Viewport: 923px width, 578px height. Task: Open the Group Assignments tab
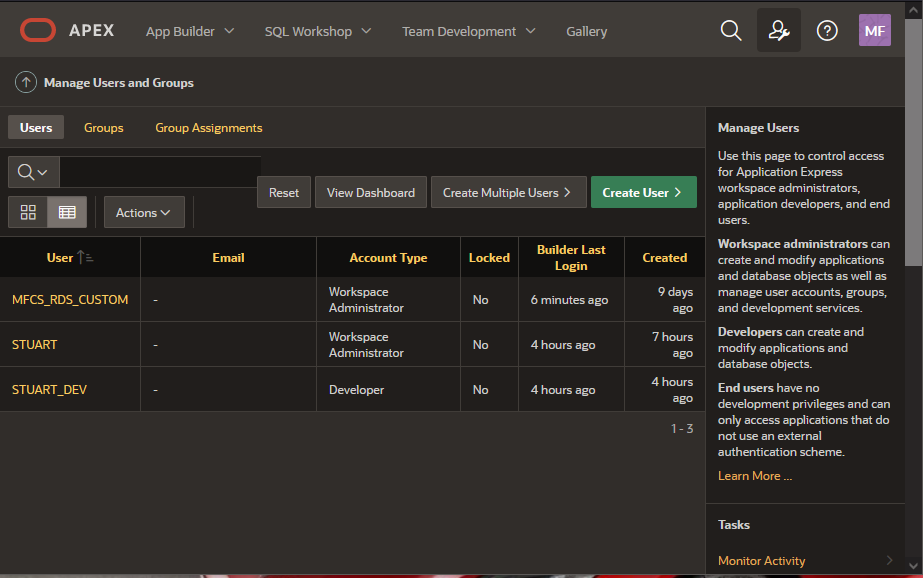[x=208, y=128]
